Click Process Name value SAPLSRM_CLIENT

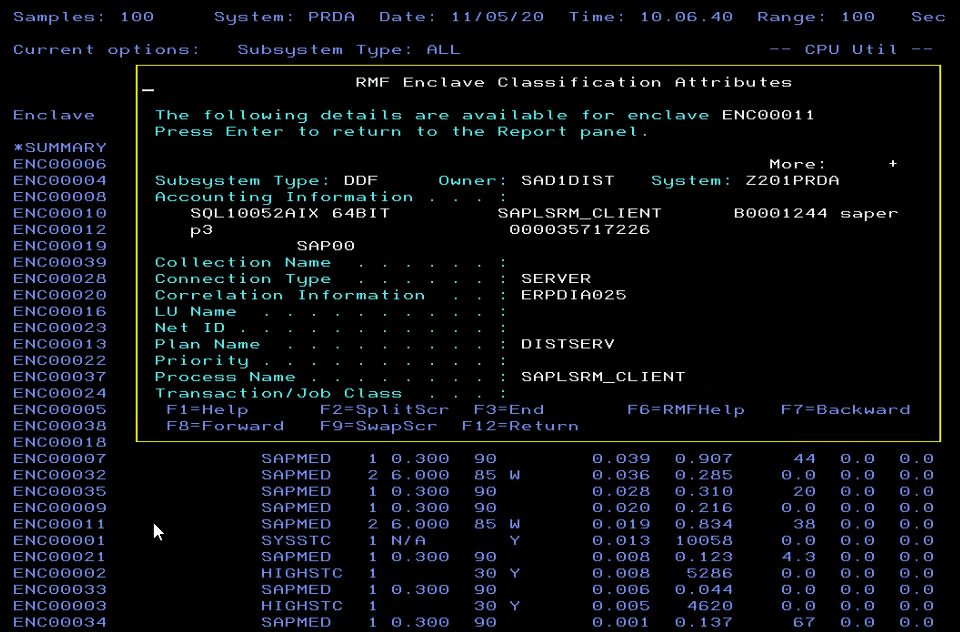click(x=603, y=377)
